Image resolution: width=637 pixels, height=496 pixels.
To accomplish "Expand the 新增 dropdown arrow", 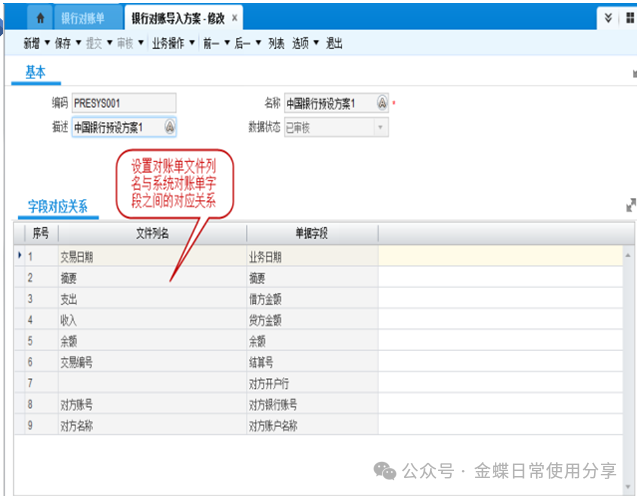I will [46, 44].
